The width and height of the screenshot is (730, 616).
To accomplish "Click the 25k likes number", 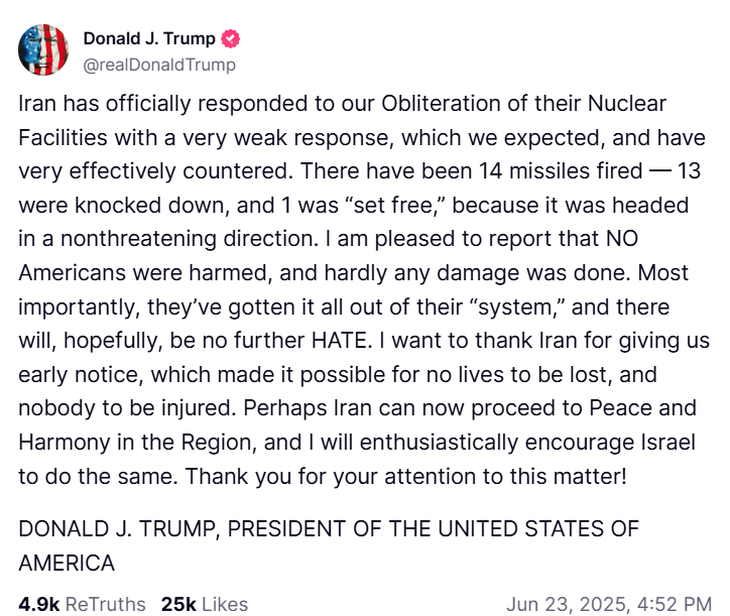I will point(179,604).
